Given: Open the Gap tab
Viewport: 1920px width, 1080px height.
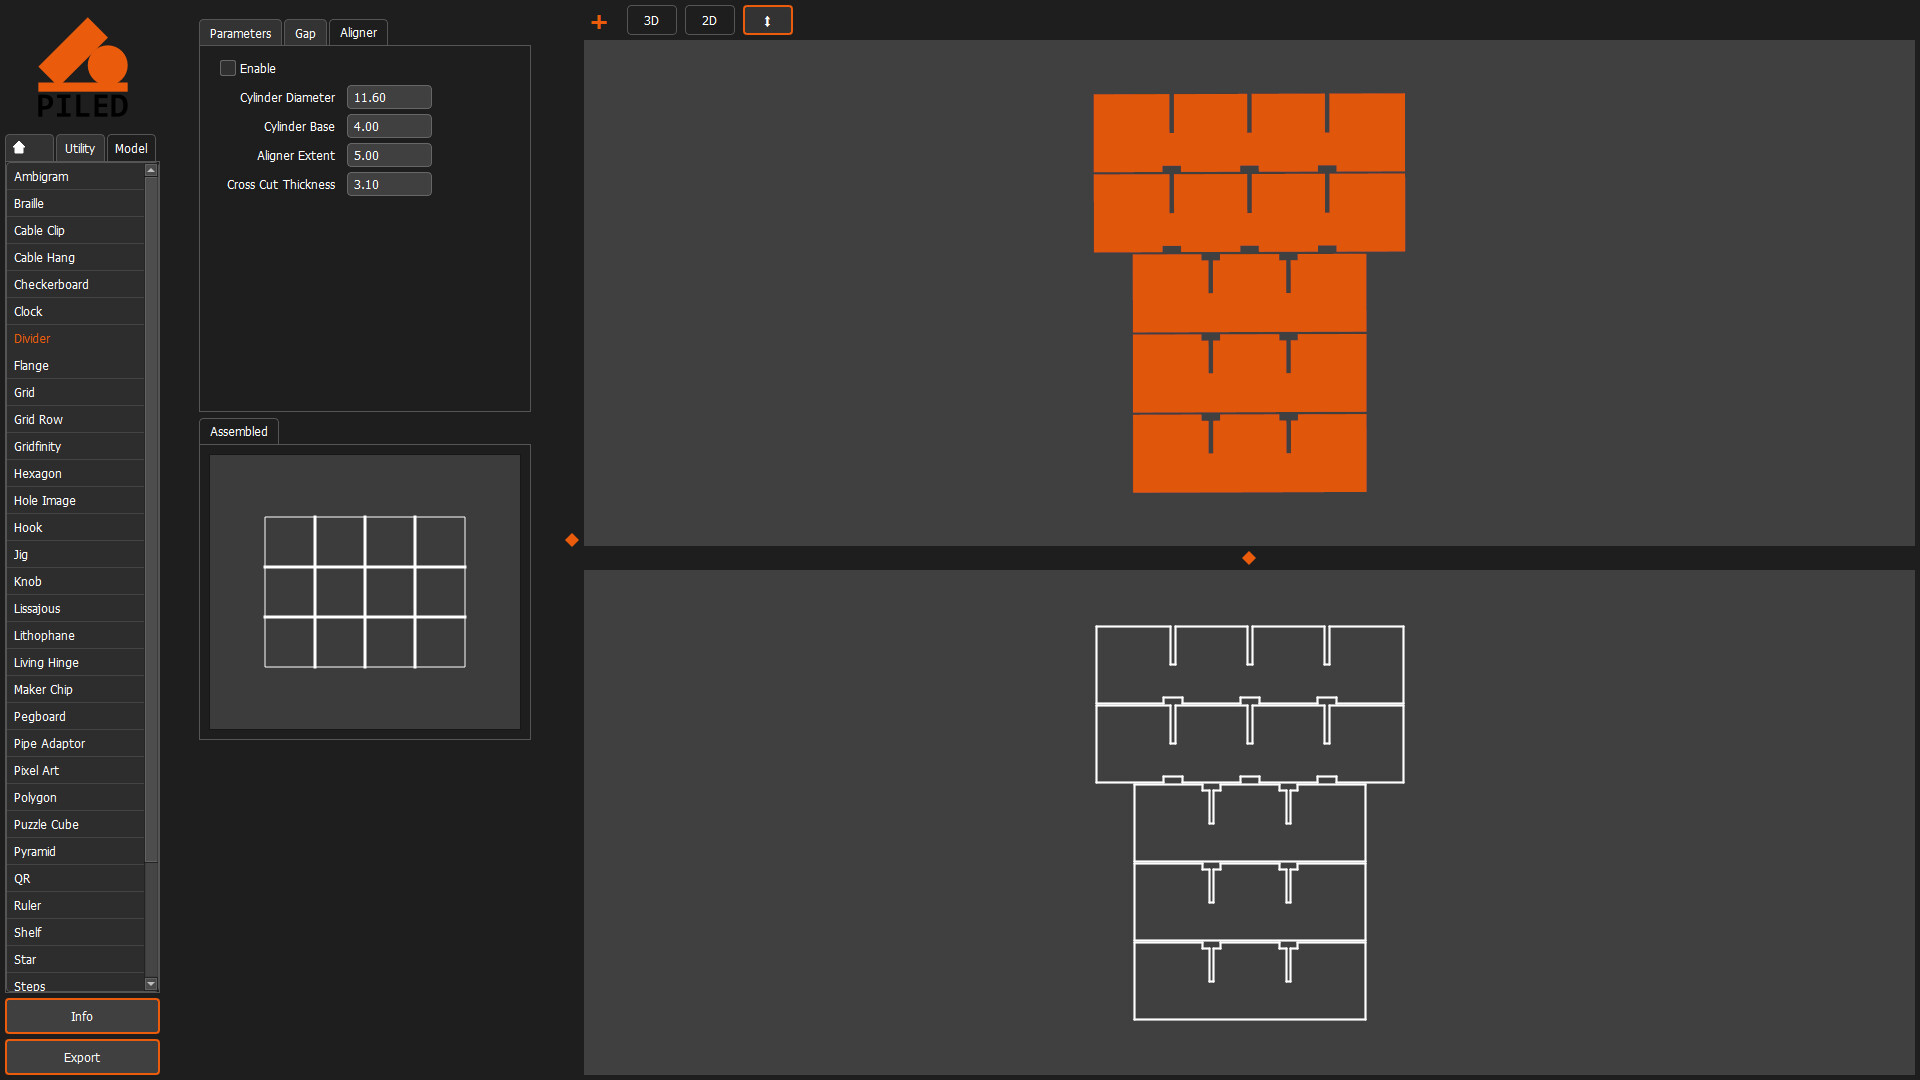Looking at the screenshot, I should pyautogui.click(x=305, y=34).
